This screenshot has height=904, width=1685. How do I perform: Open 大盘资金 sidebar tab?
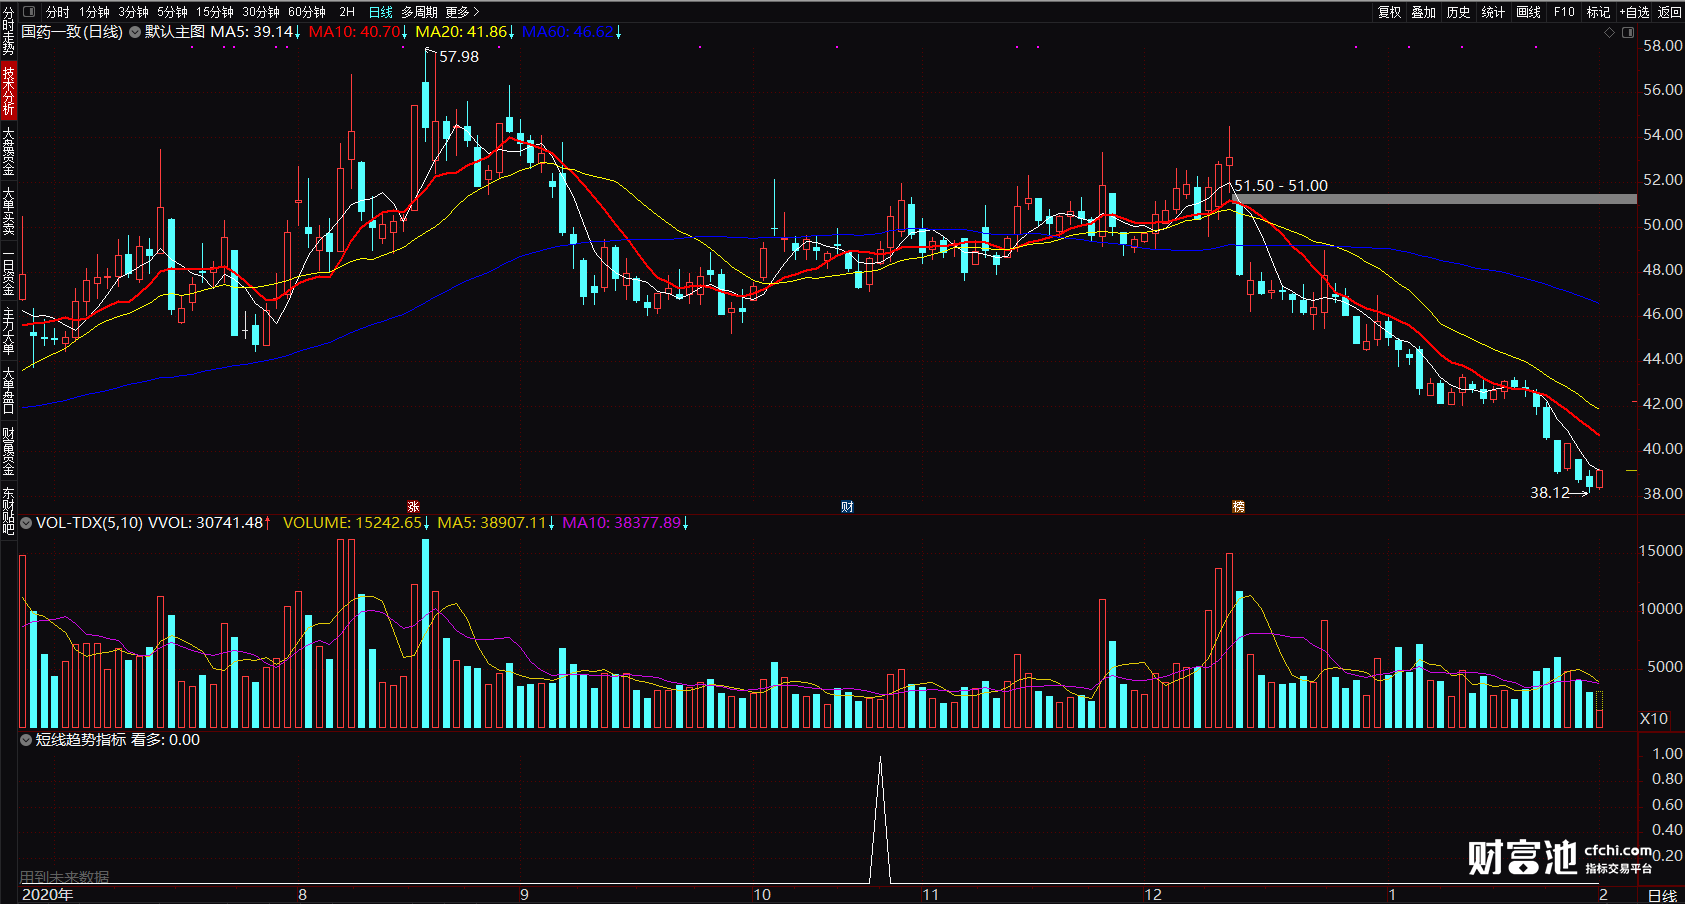(8, 151)
